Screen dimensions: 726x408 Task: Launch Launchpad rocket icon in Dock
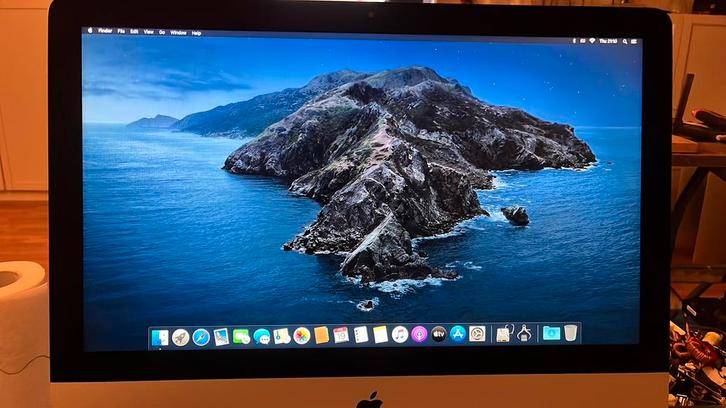tap(181, 338)
